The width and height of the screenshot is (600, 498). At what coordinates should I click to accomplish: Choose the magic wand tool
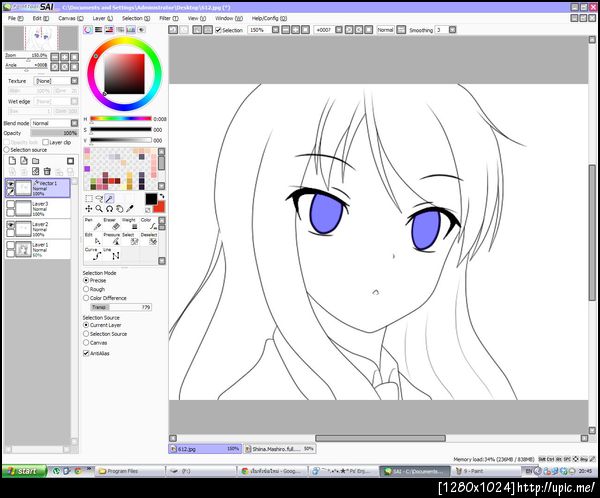click(109, 198)
